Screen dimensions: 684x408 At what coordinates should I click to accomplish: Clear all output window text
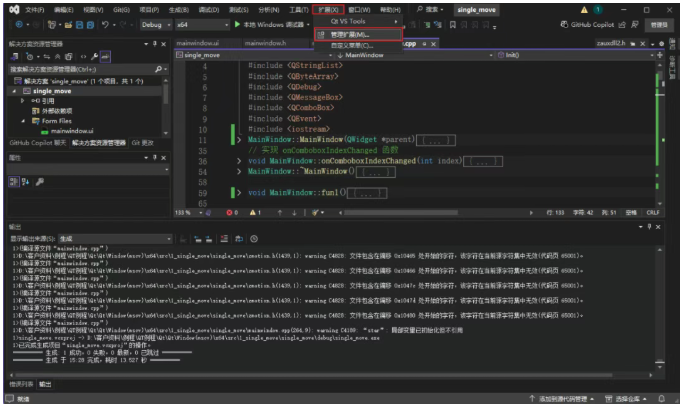(x=224, y=239)
